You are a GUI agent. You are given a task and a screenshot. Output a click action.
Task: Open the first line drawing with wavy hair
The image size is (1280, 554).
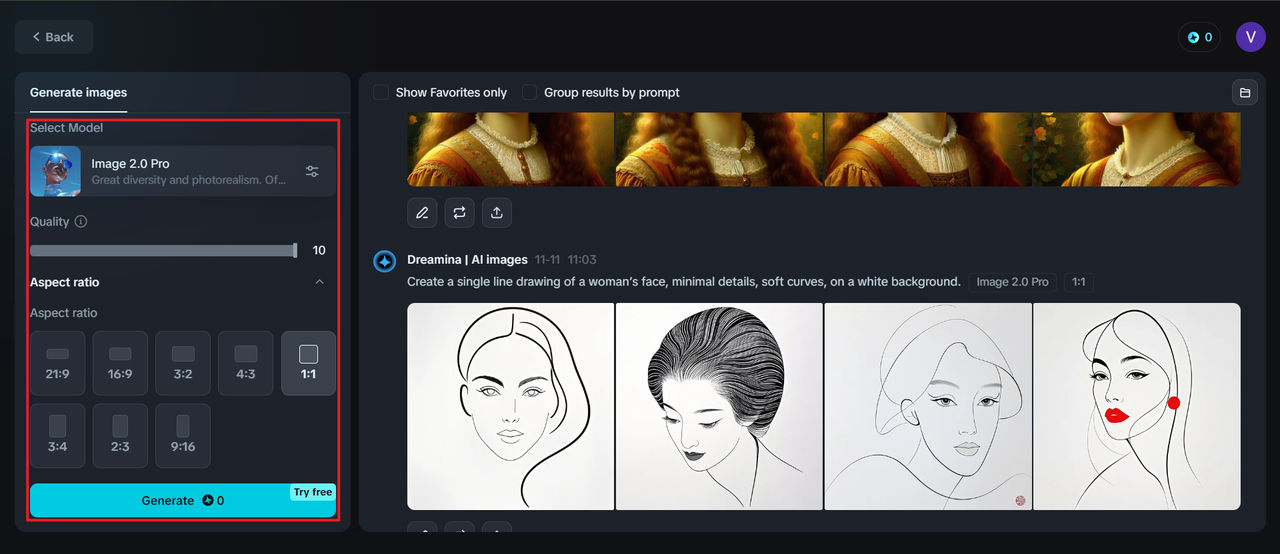coord(511,406)
